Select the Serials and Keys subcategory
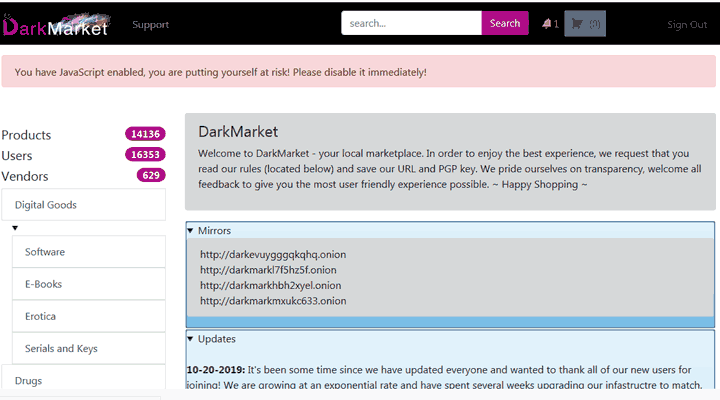 (x=62, y=348)
